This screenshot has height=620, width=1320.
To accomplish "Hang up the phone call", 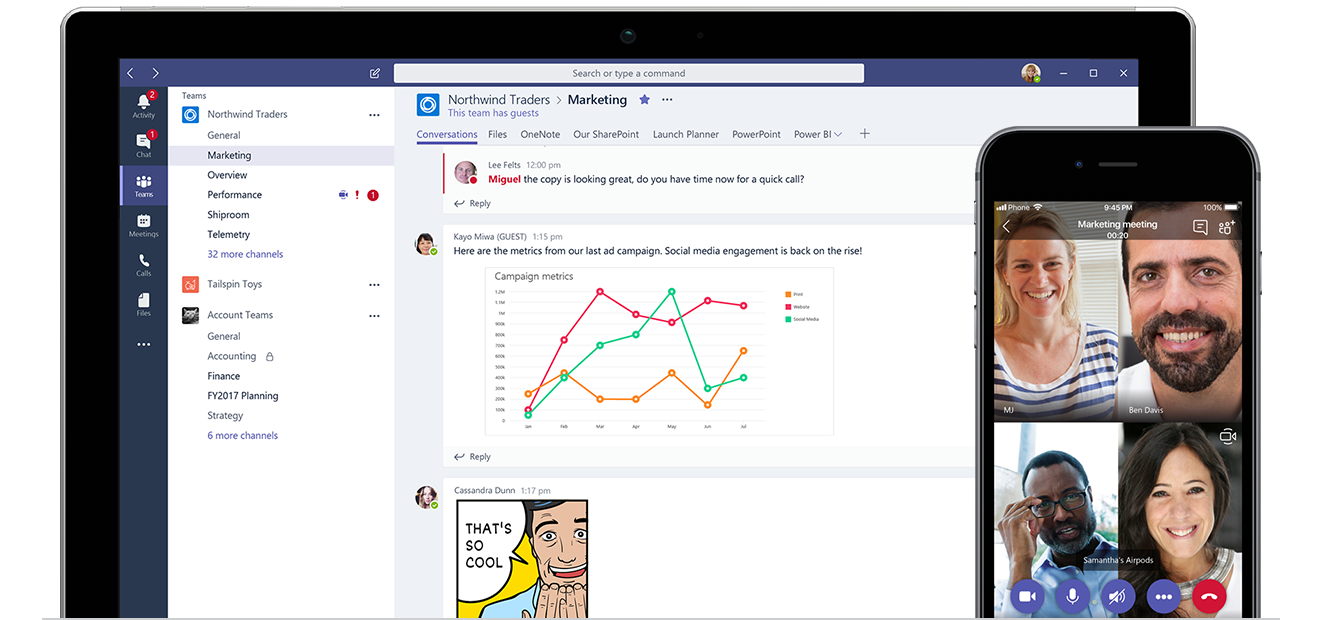I will pos(1209,597).
